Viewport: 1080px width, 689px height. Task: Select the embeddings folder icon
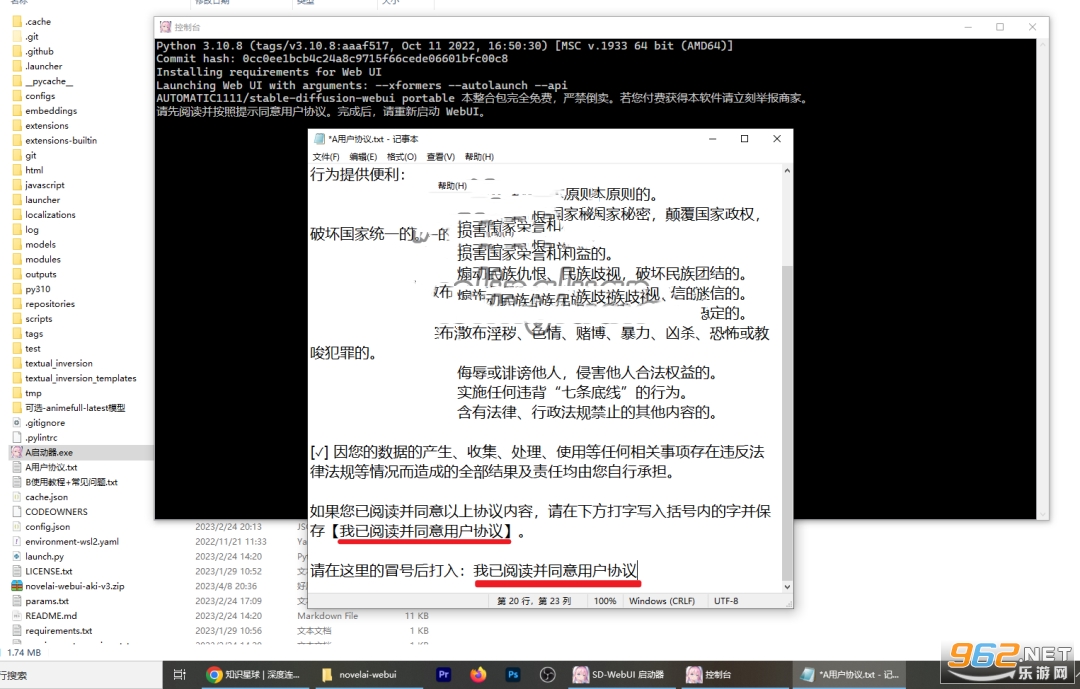click(17, 110)
